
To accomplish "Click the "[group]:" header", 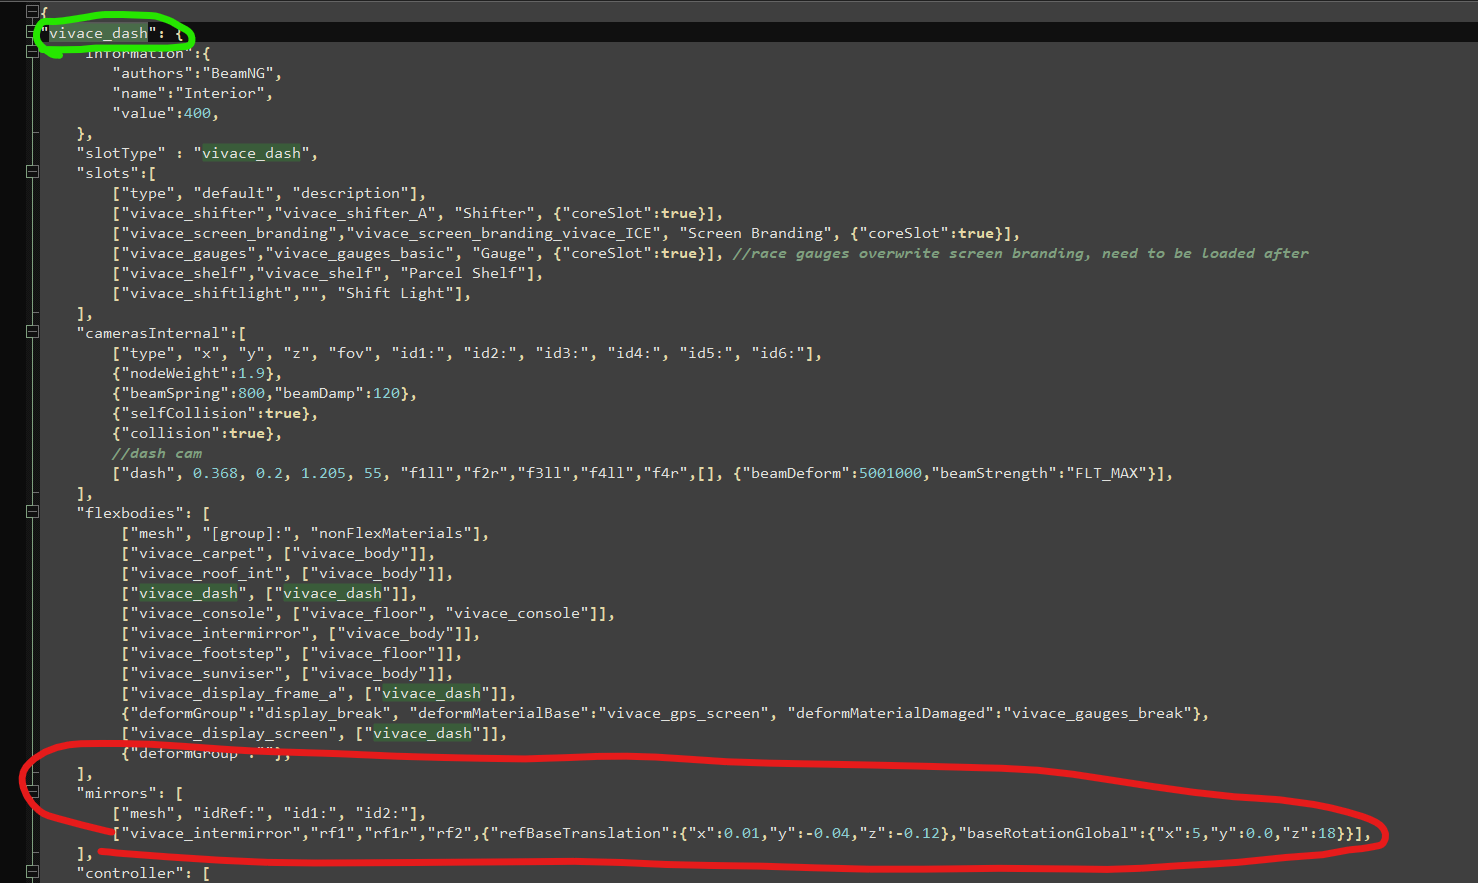I will point(247,533).
